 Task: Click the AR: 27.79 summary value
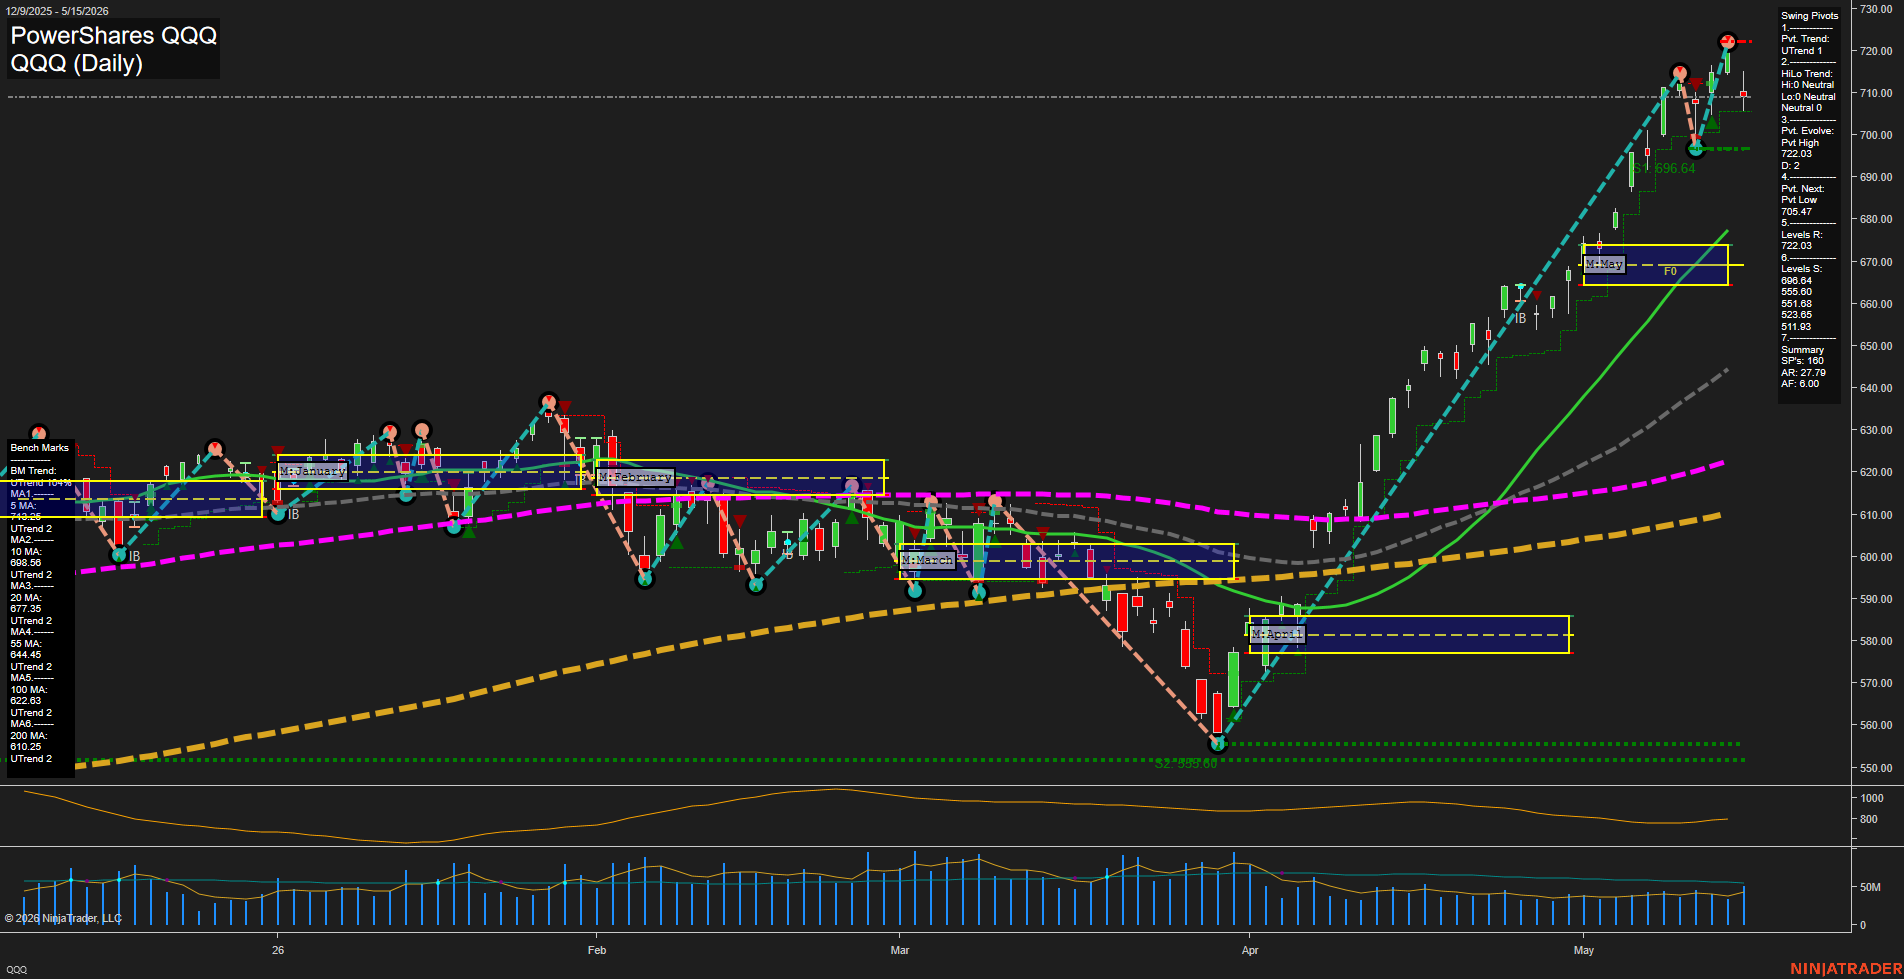coord(1803,373)
